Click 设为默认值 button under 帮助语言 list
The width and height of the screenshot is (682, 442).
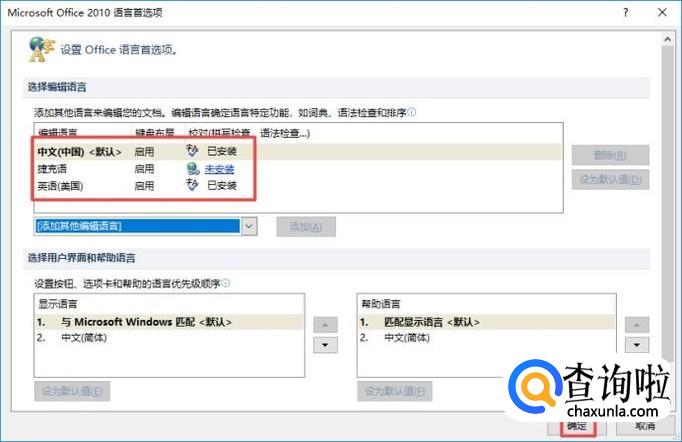pos(395,392)
